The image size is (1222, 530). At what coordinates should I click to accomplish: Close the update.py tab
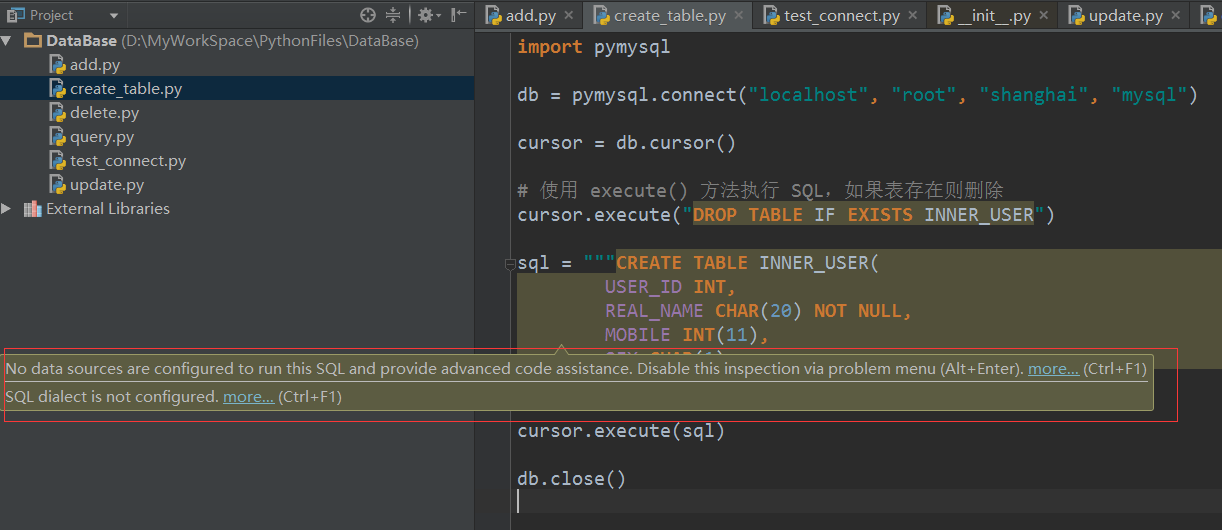[1174, 16]
